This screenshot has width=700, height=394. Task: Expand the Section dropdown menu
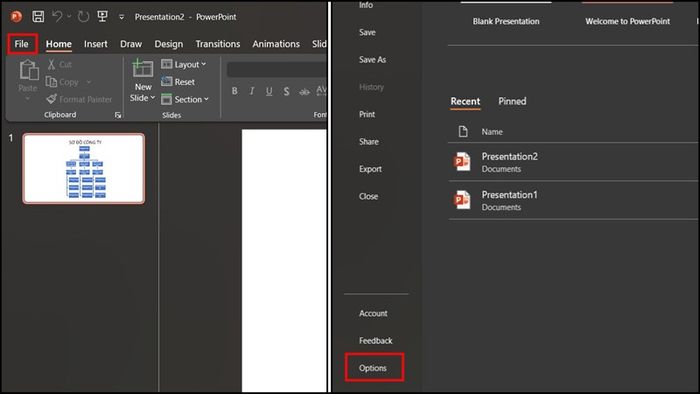tap(185, 99)
